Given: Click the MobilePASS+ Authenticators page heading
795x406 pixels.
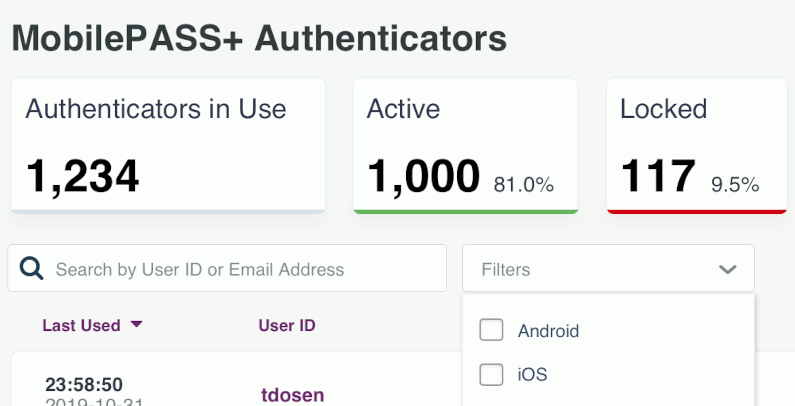Looking at the screenshot, I should pyautogui.click(x=259, y=38).
